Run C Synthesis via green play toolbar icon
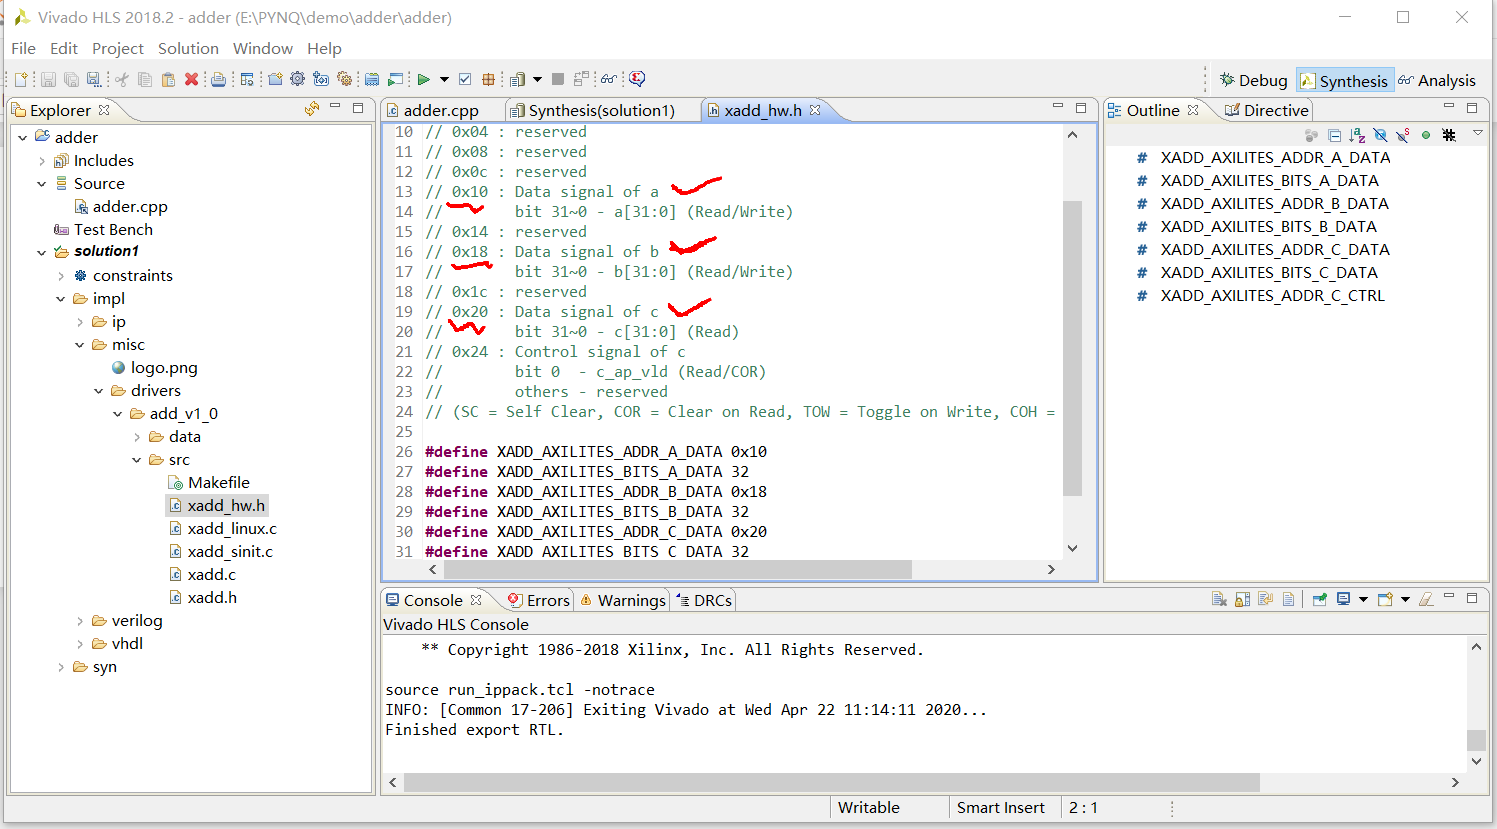The image size is (1497, 829). (x=423, y=78)
